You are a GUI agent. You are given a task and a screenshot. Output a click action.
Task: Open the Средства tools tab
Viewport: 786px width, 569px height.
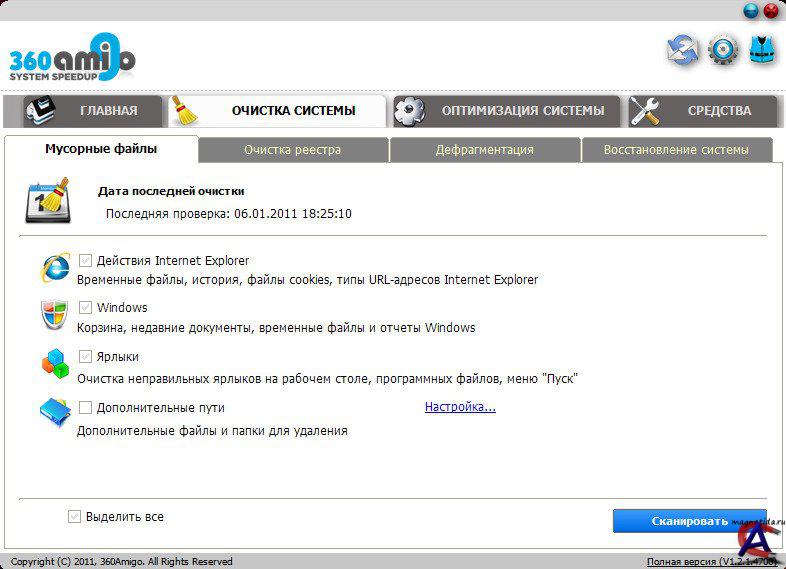pyautogui.click(x=704, y=111)
